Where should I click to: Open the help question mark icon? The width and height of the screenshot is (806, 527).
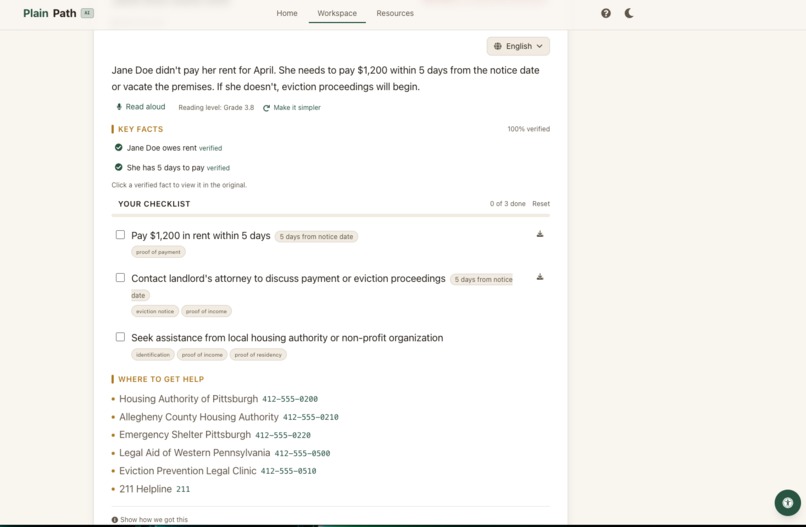click(606, 13)
